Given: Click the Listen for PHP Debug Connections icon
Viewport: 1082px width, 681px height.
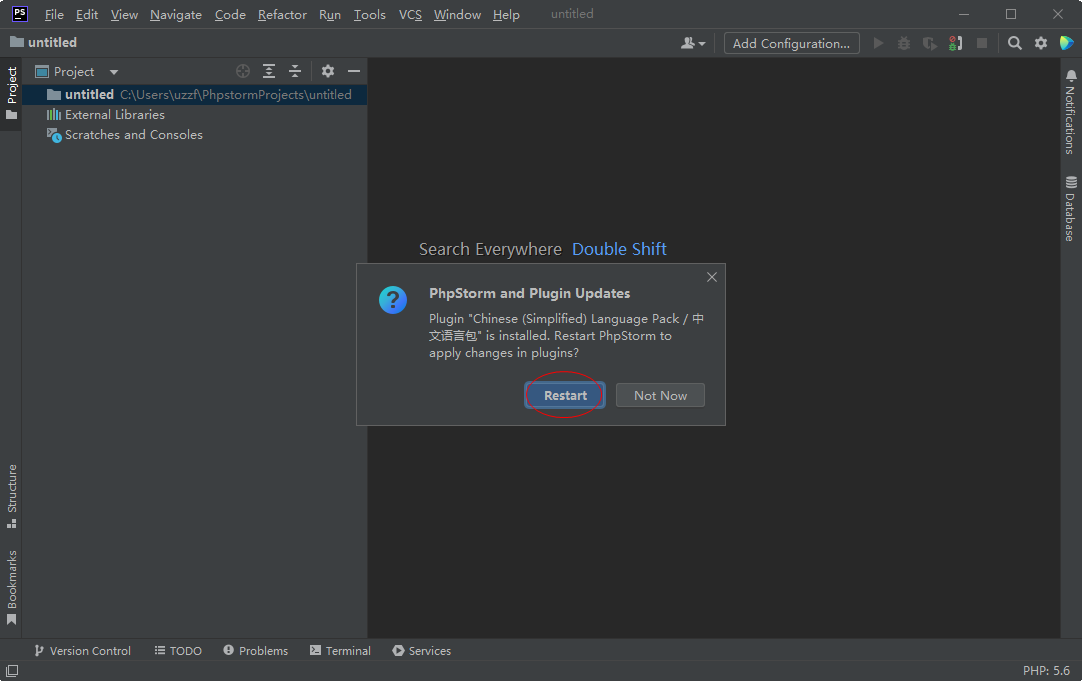Looking at the screenshot, I should click(956, 43).
